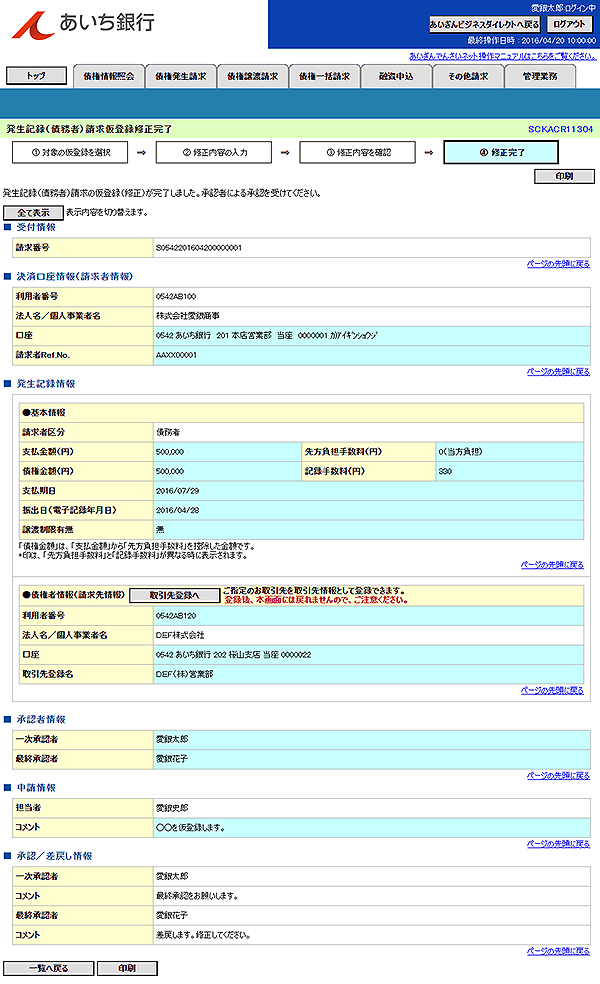Click payment due date 2016/07/29

click(x=178, y=491)
